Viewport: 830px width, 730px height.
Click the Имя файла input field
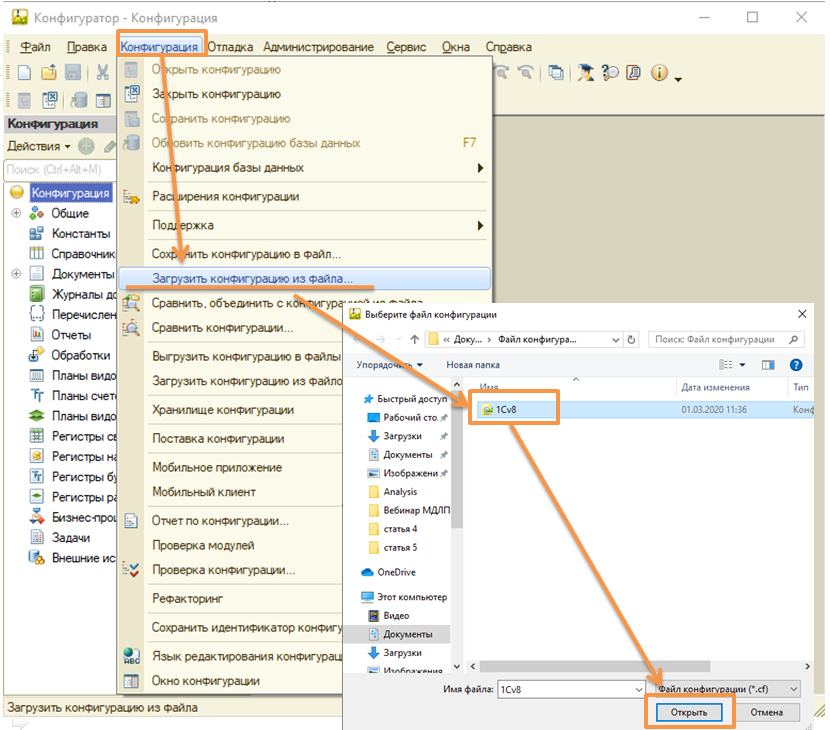point(570,689)
